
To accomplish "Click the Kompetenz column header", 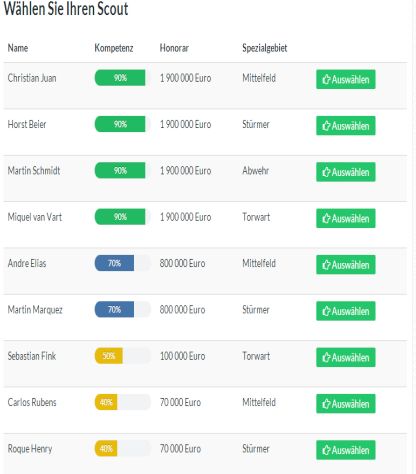I will coord(114,48).
